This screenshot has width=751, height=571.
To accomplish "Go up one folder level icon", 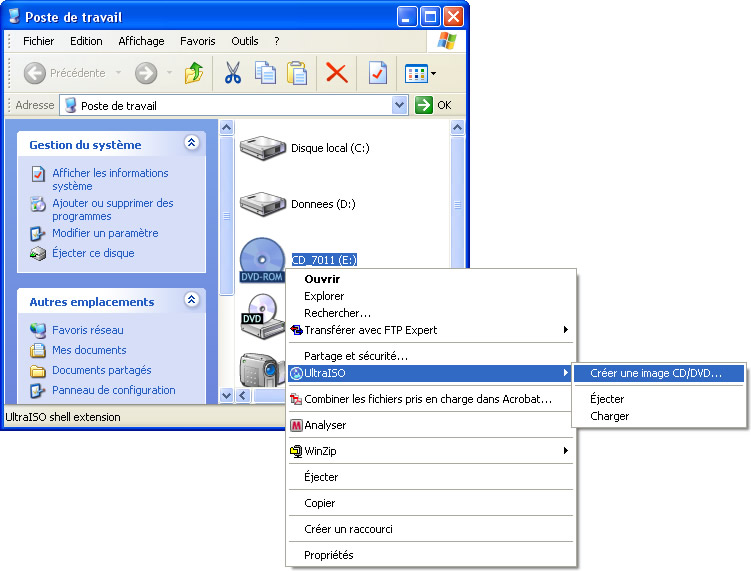I will pos(194,73).
